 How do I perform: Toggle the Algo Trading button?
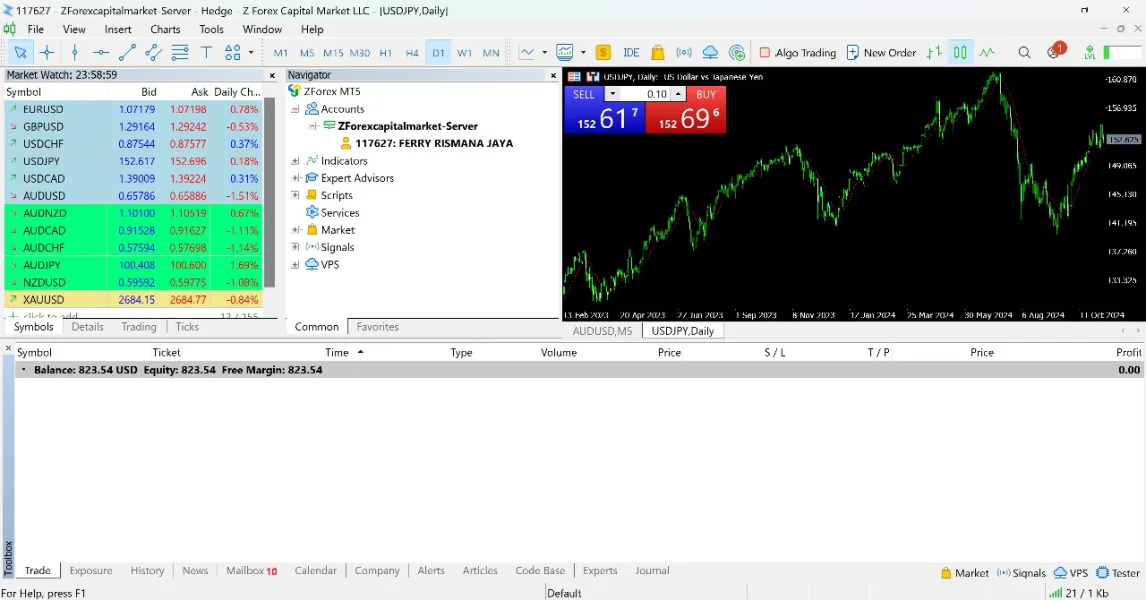tap(797, 53)
